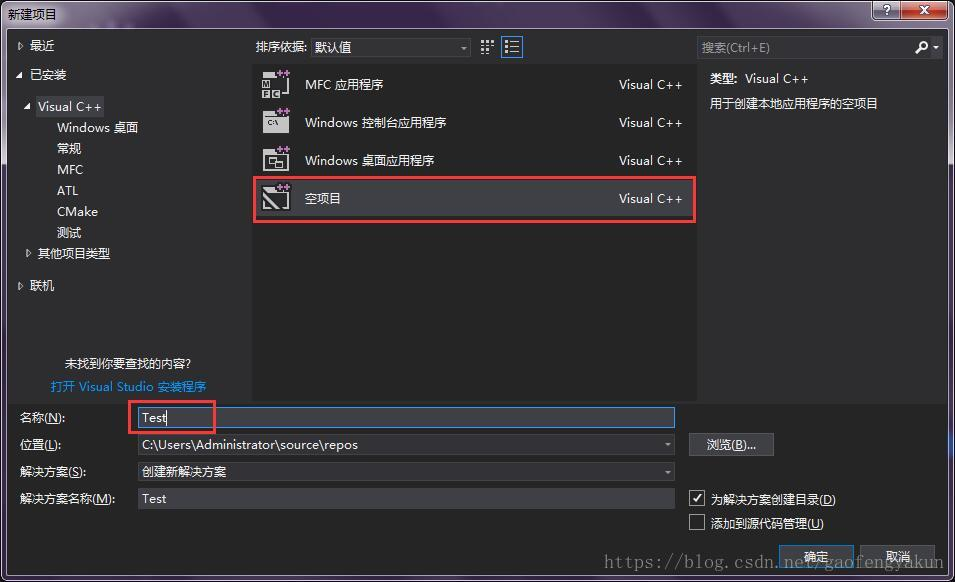Select the 空项目 template icon
Image resolution: width=955 pixels, height=582 pixels.
(x=274, y=197)
